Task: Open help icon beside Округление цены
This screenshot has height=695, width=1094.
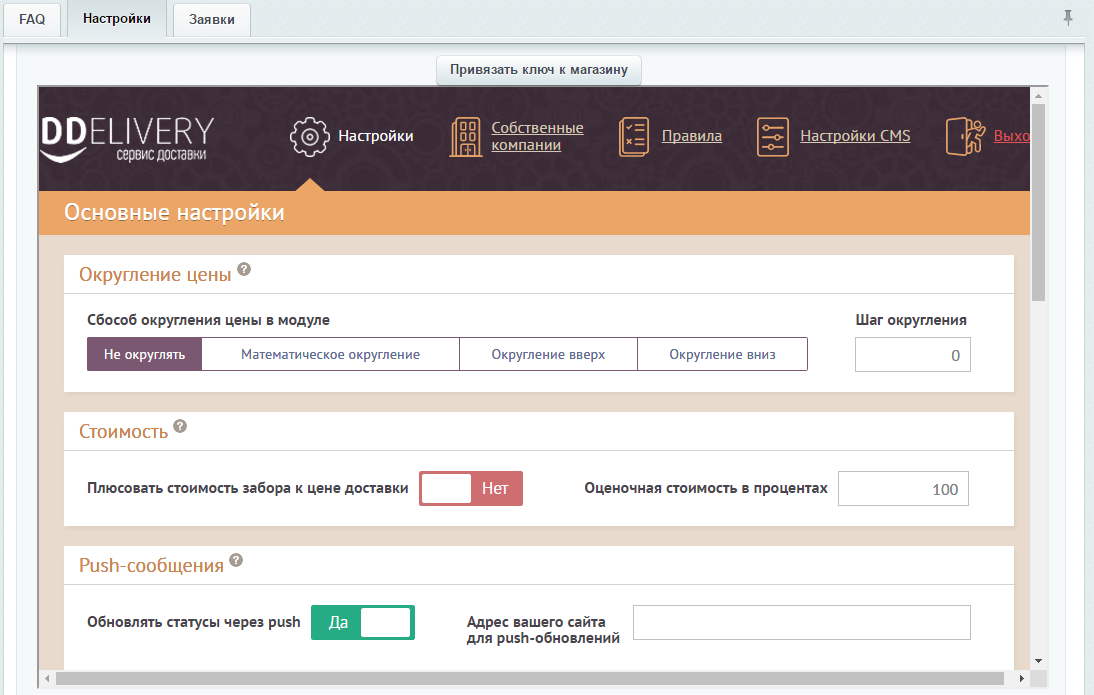Action: [x=244, y=270]
